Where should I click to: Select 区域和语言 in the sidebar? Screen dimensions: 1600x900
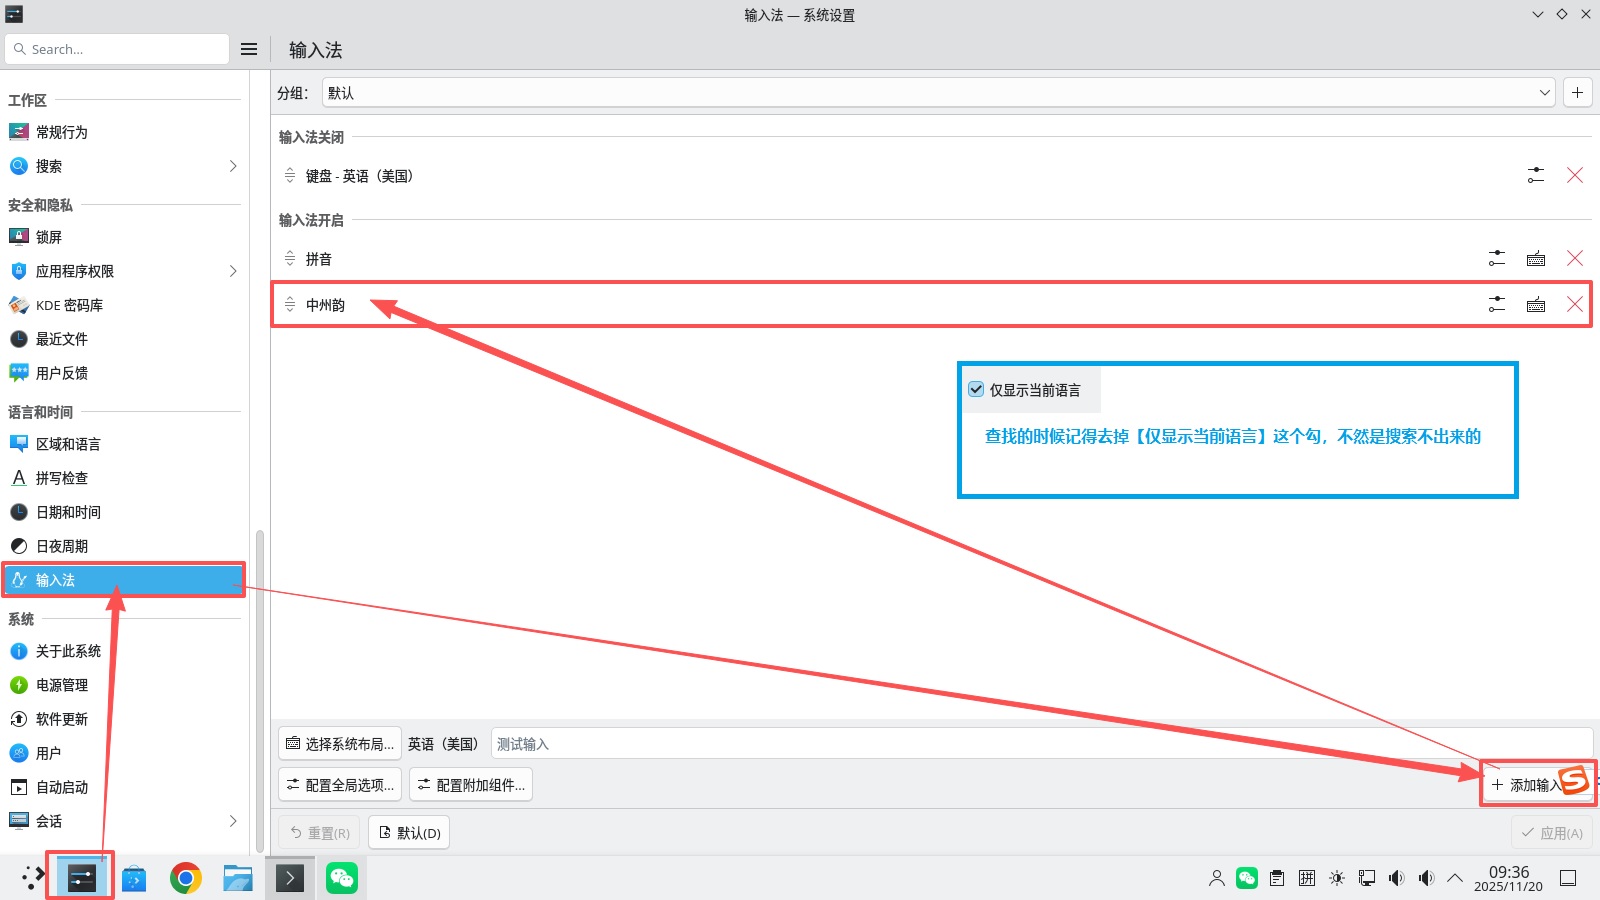coord(68,444)
